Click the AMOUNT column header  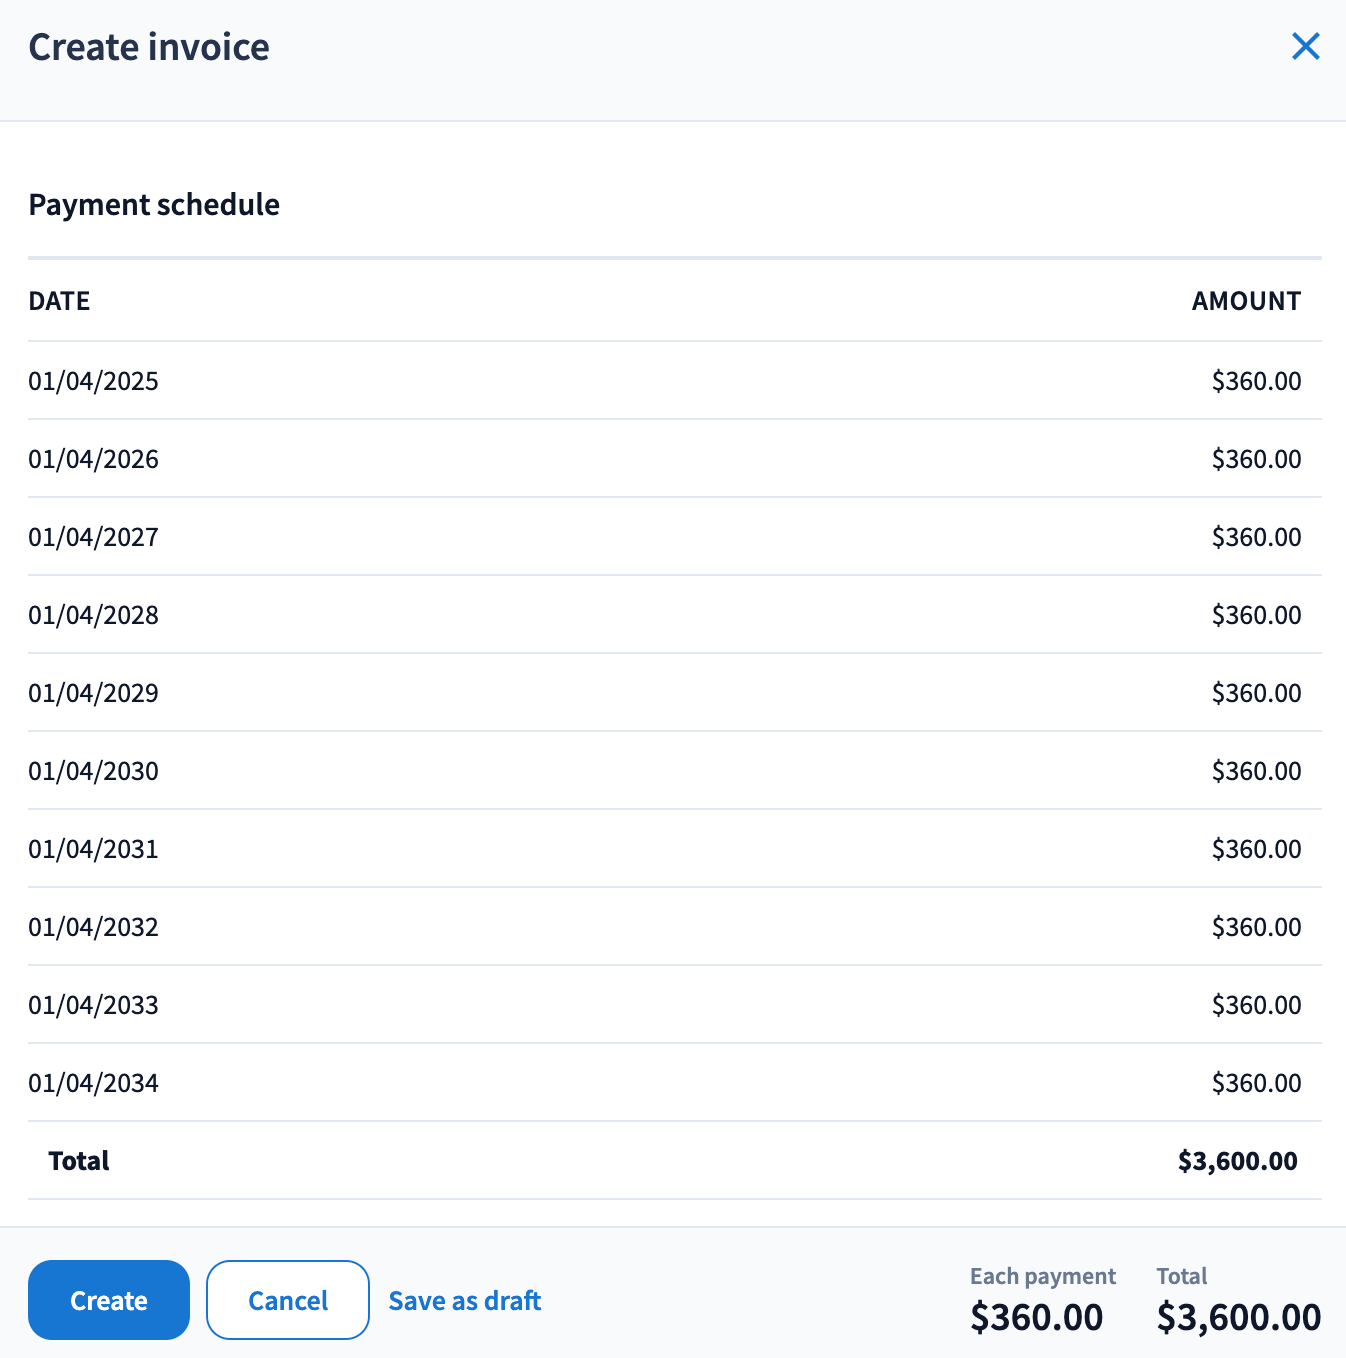[1246, 301]
